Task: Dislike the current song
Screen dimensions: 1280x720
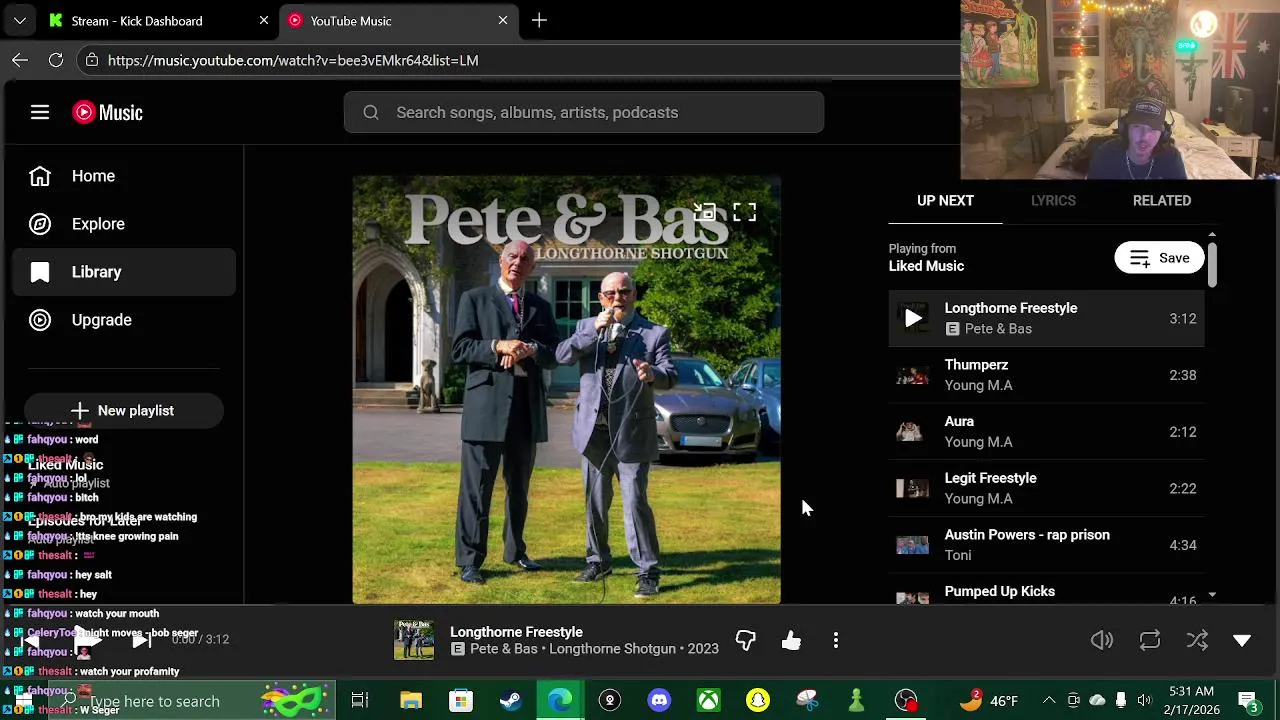Action: click(x=745, y=640)
